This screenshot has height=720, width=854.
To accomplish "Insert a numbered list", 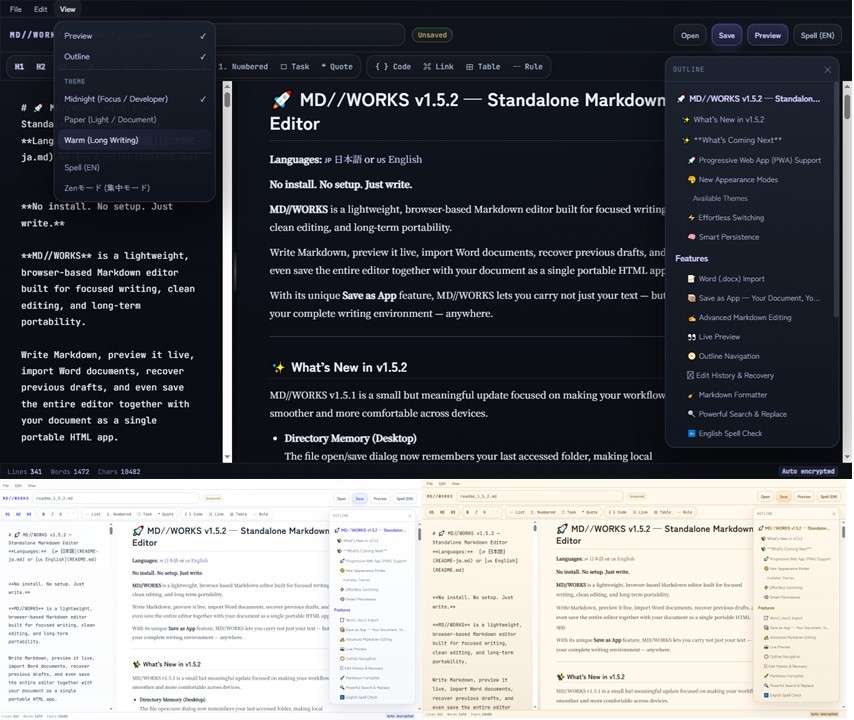I will coord(243,66).
